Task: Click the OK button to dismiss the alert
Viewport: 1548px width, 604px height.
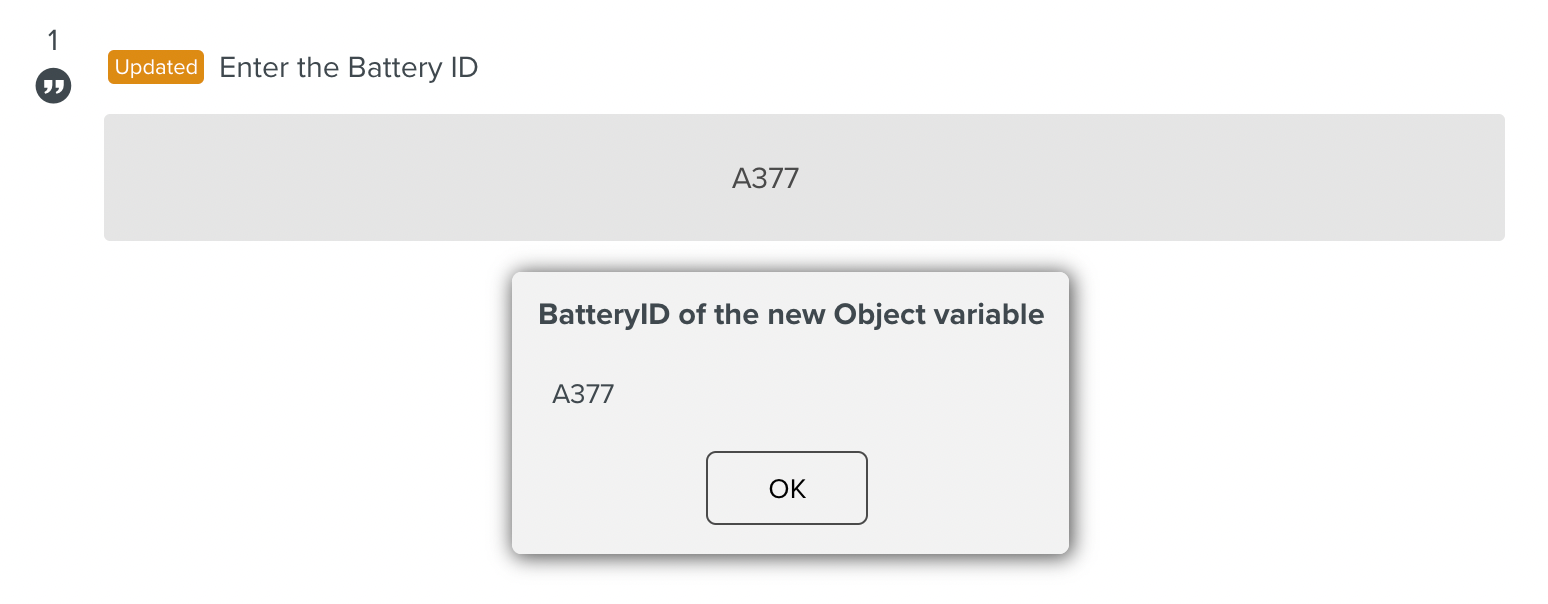Action: (x=786, y=488)
